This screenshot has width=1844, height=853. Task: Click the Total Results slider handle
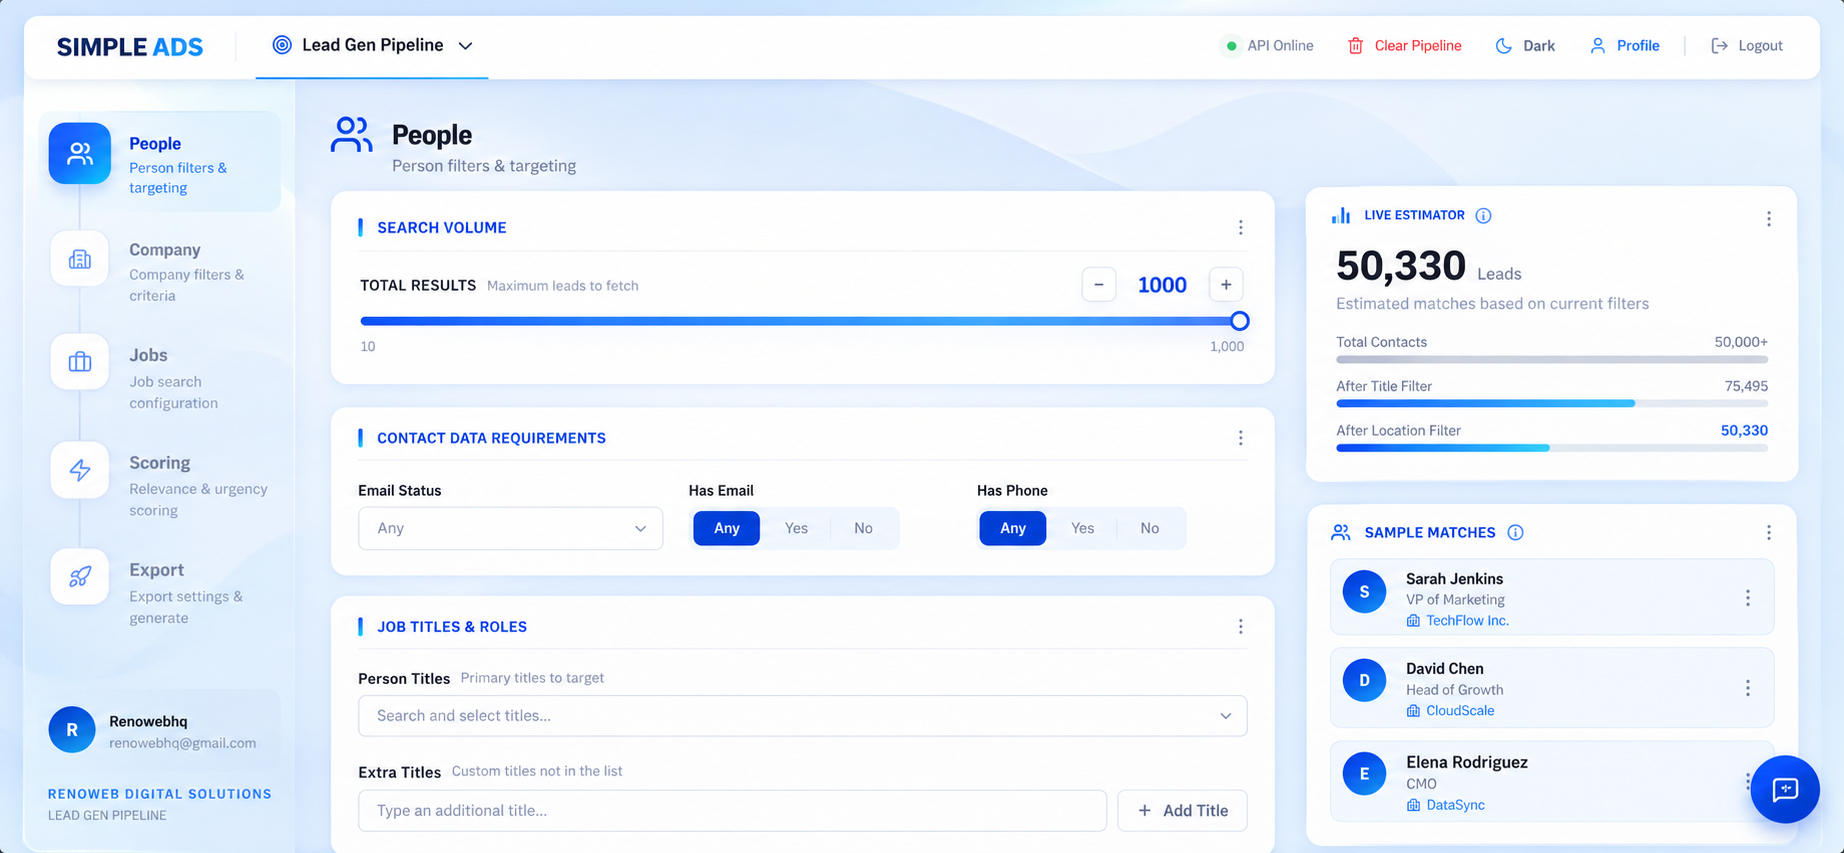[1239, 321]
